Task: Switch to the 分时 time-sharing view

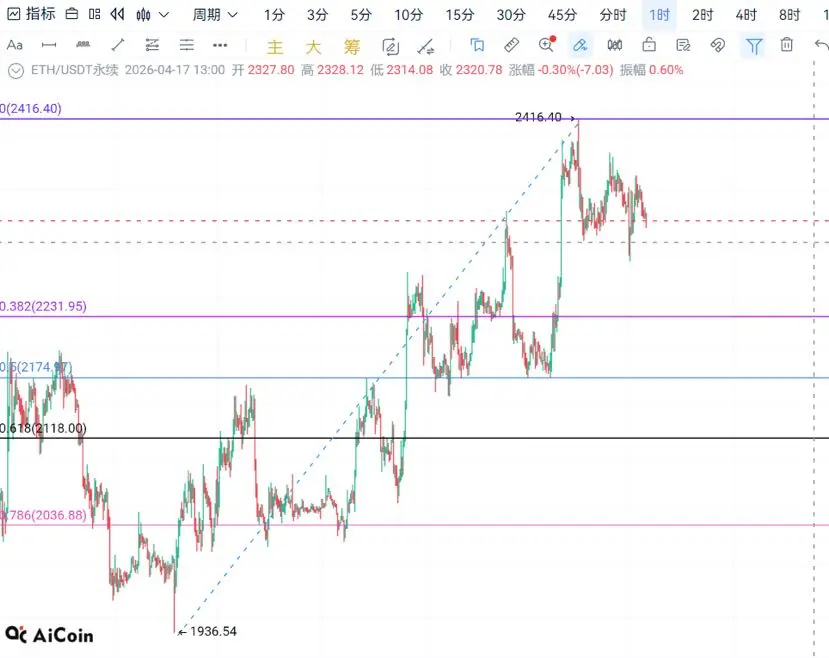Action: click(x=613, y=15)
